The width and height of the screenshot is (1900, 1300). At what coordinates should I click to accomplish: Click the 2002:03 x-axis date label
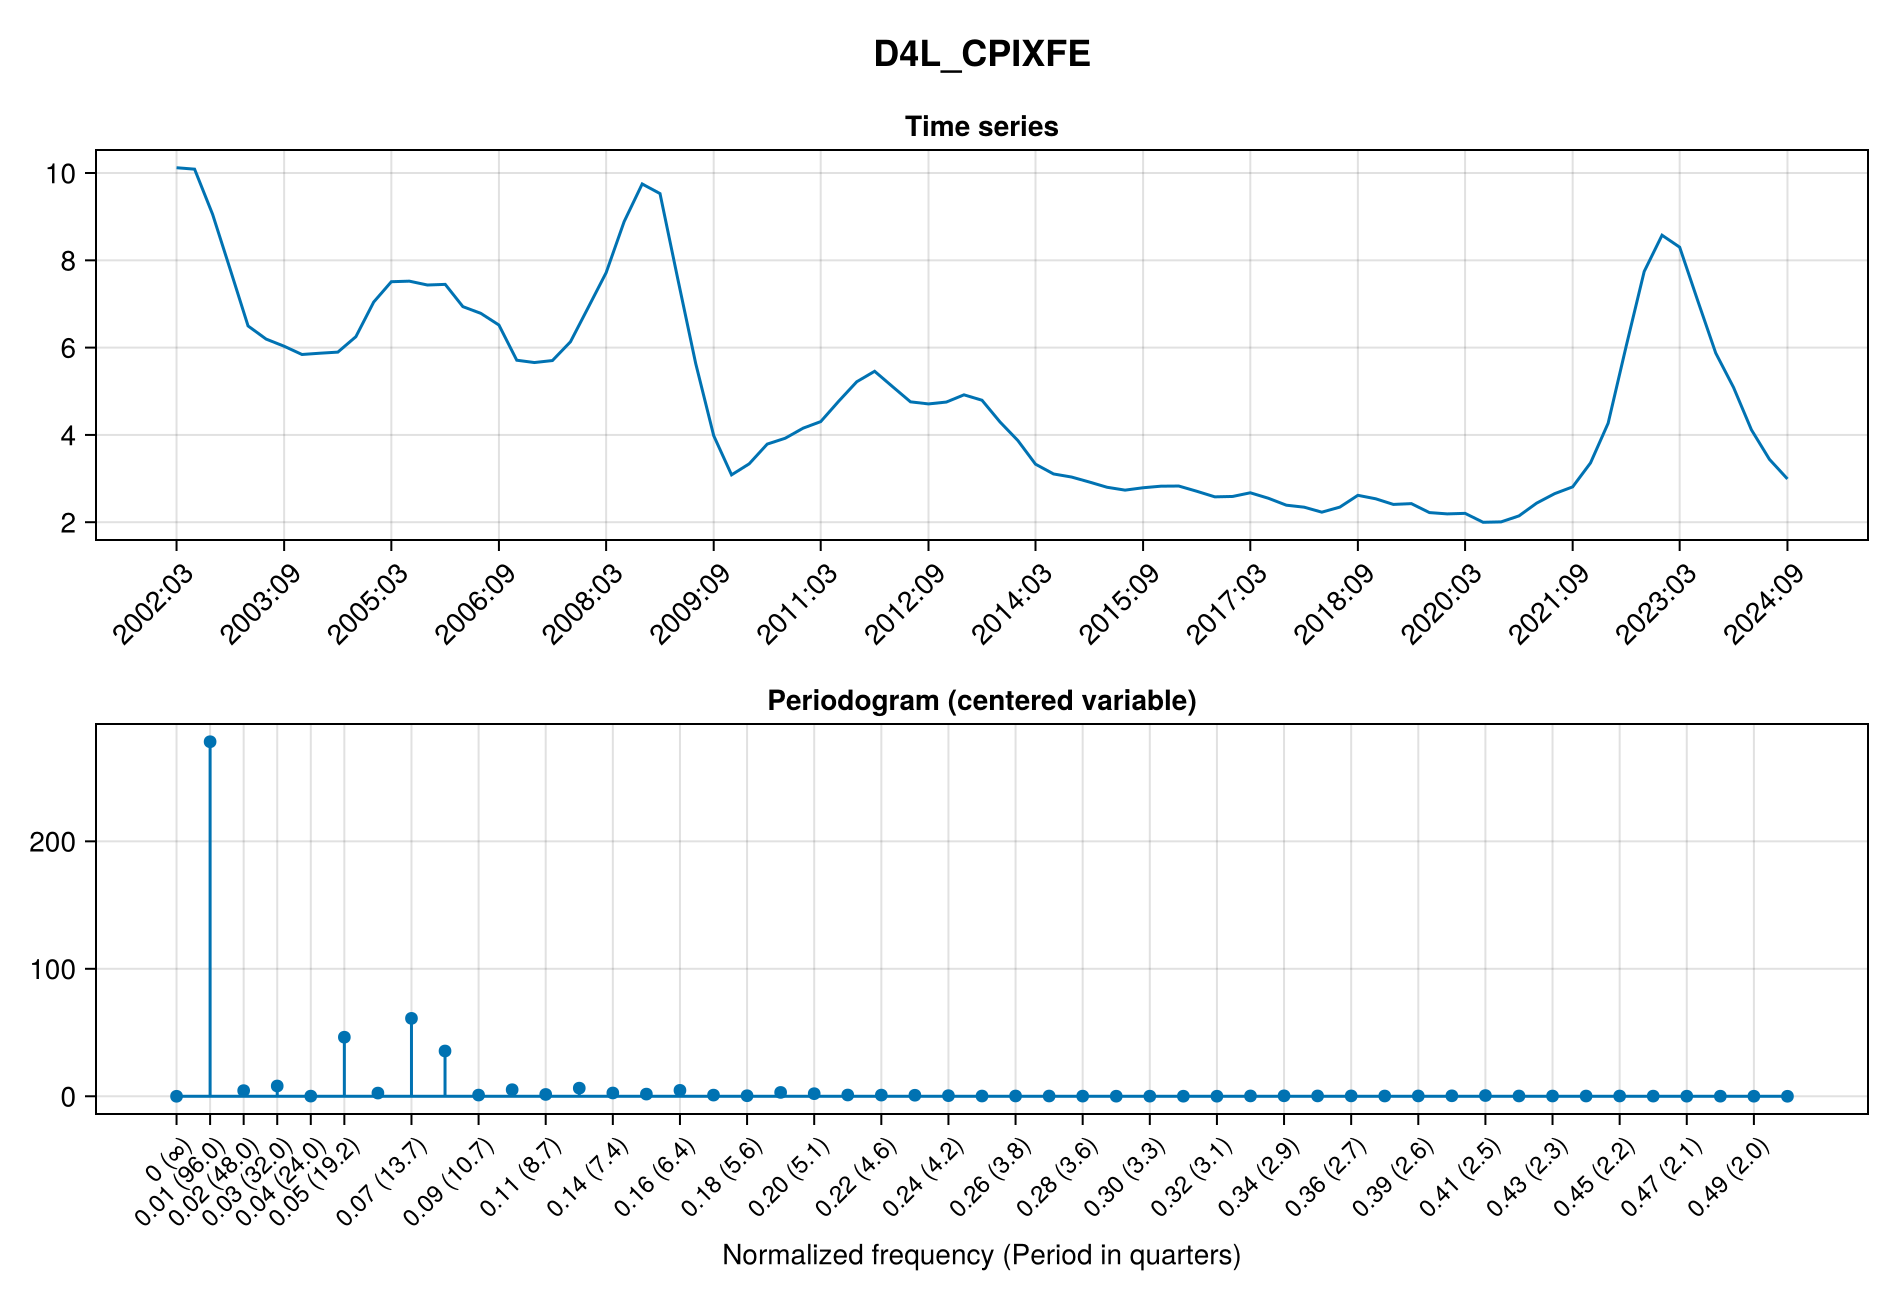(x=152, y=604)
